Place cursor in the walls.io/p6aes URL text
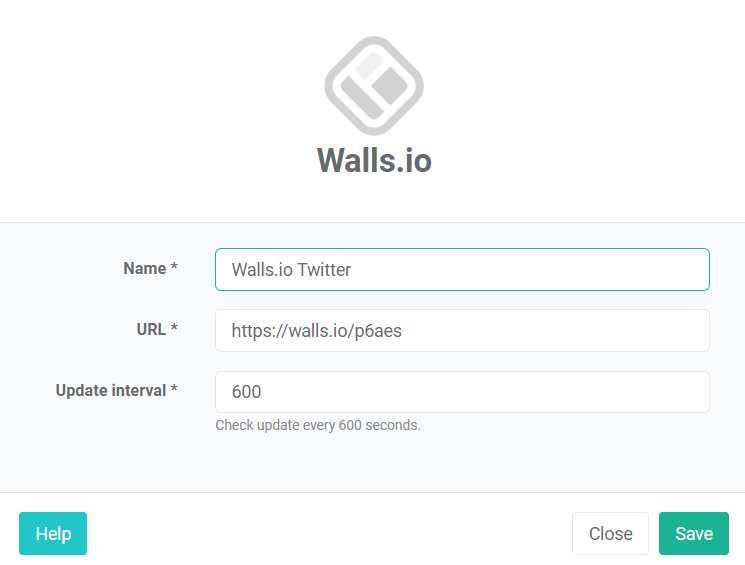 (330, 331)
